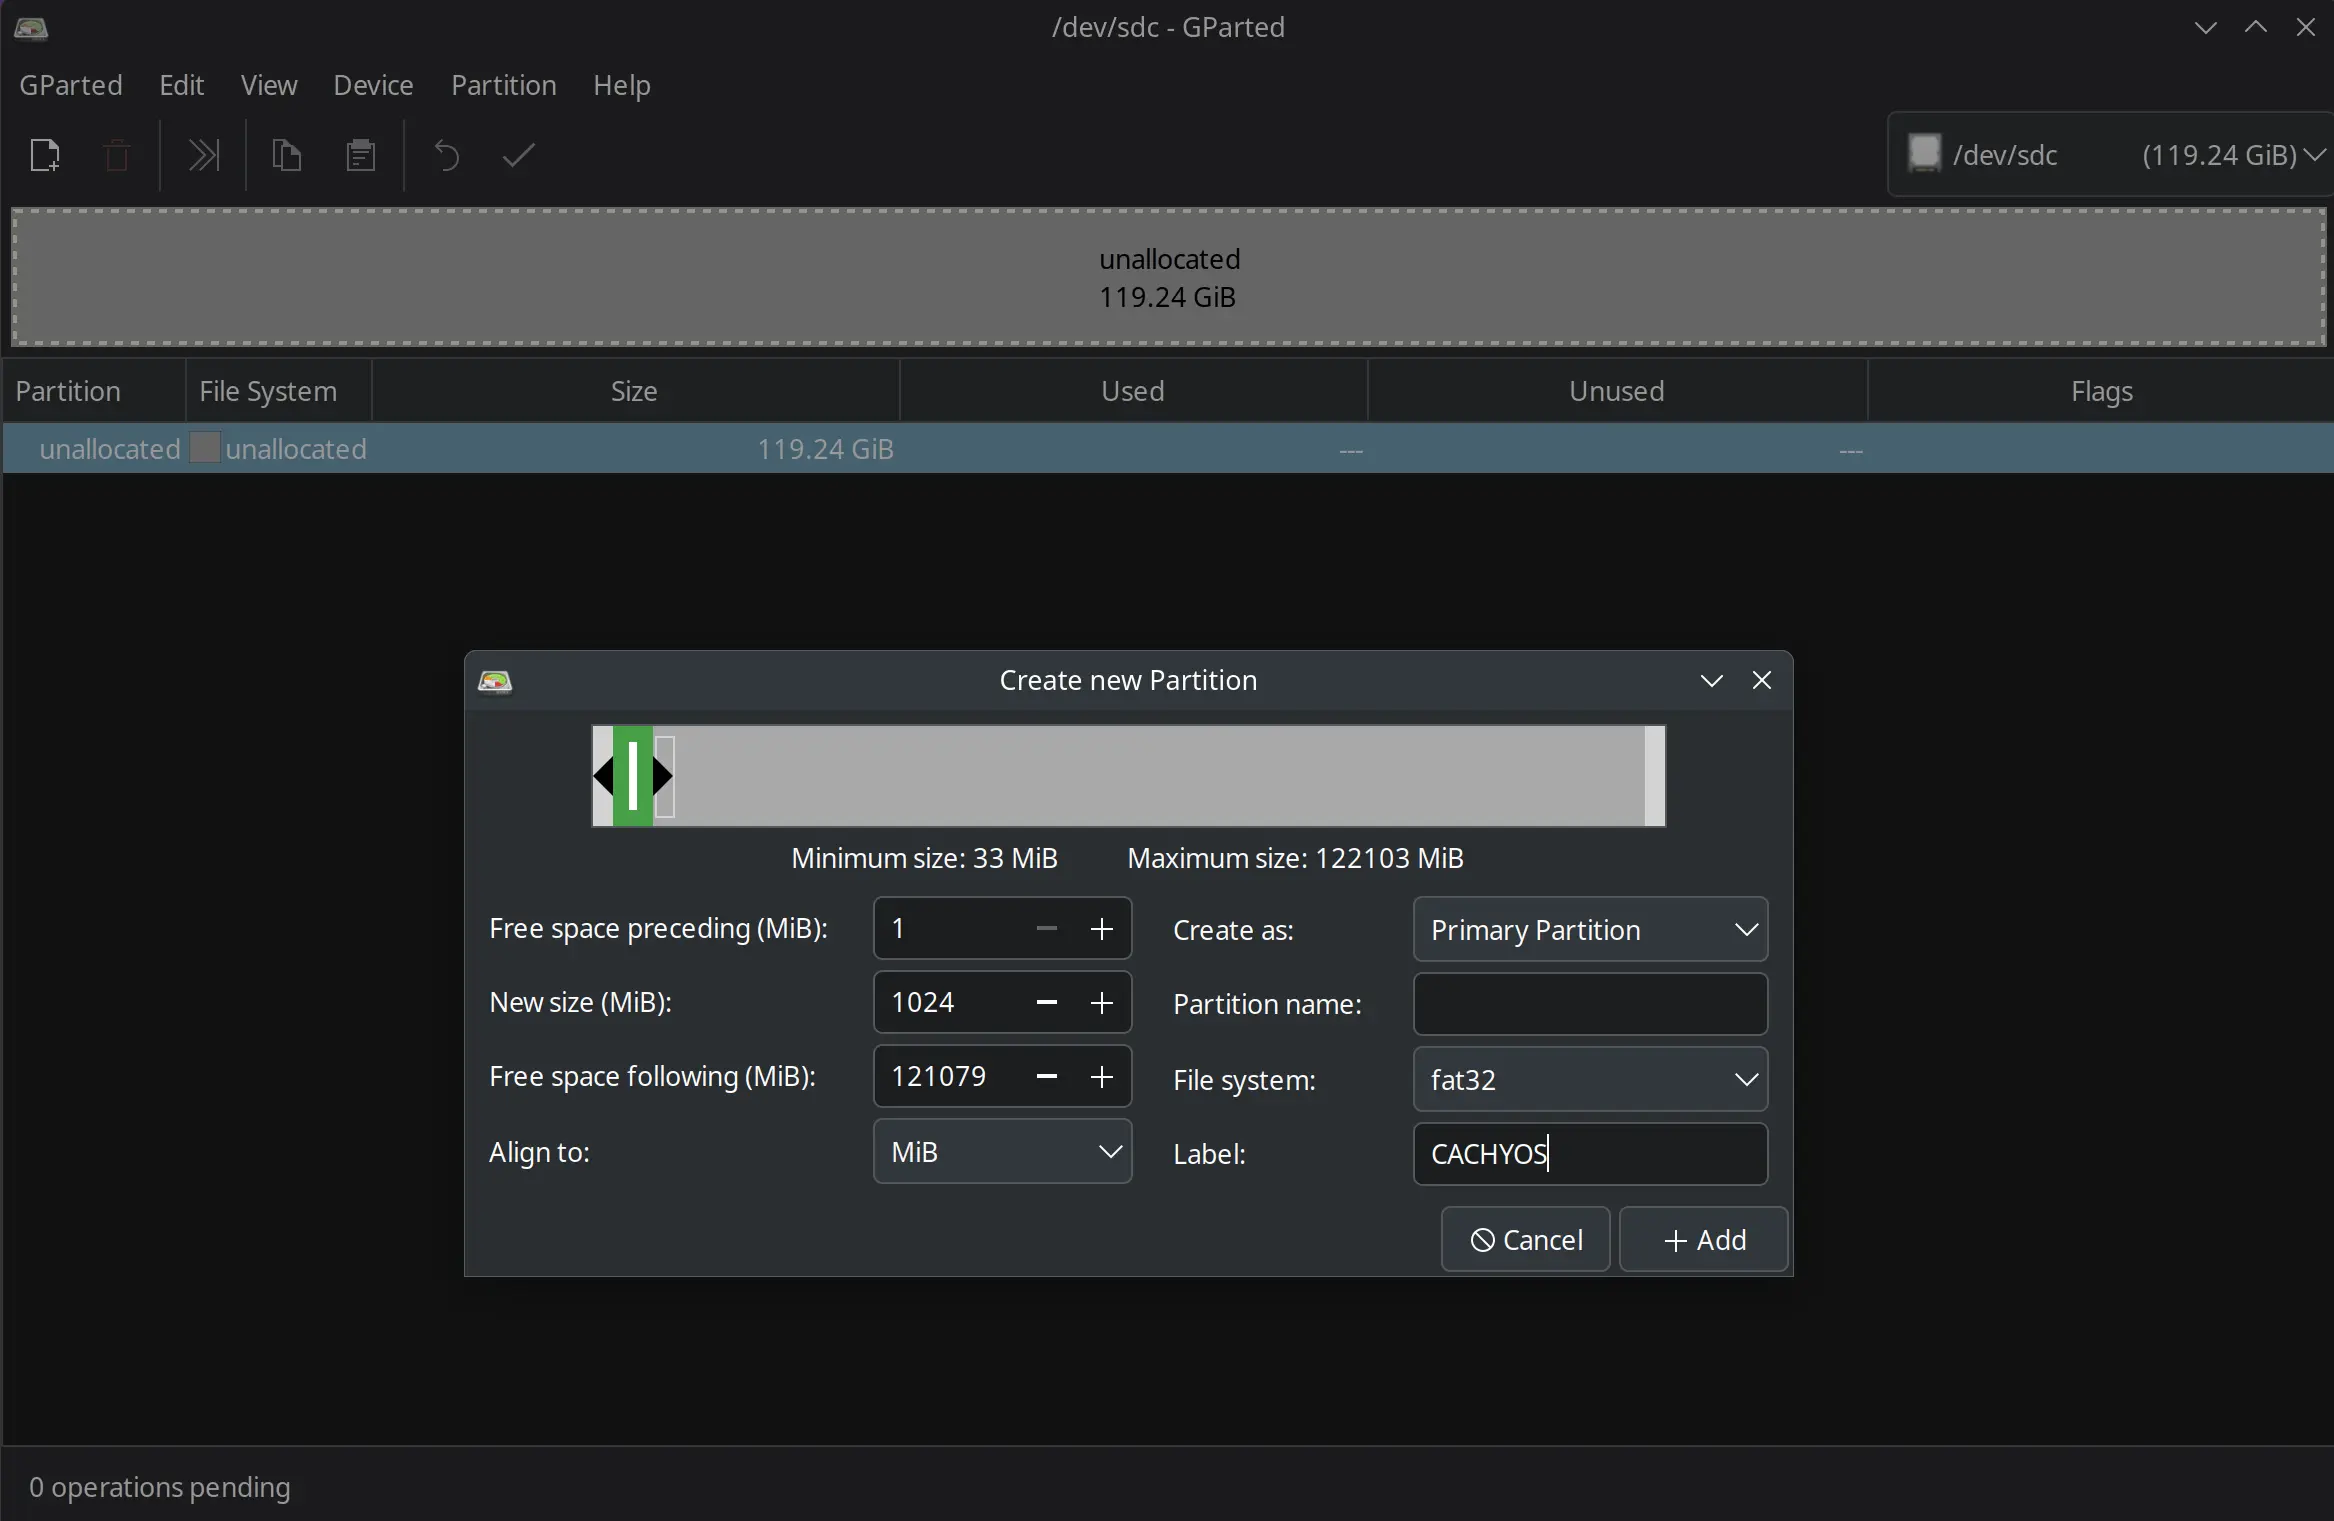This screenshot has width=2334, height=1521.
Task: Collapse the Create new Partition dialog chevron
Action: click(x=1711, y=681)
